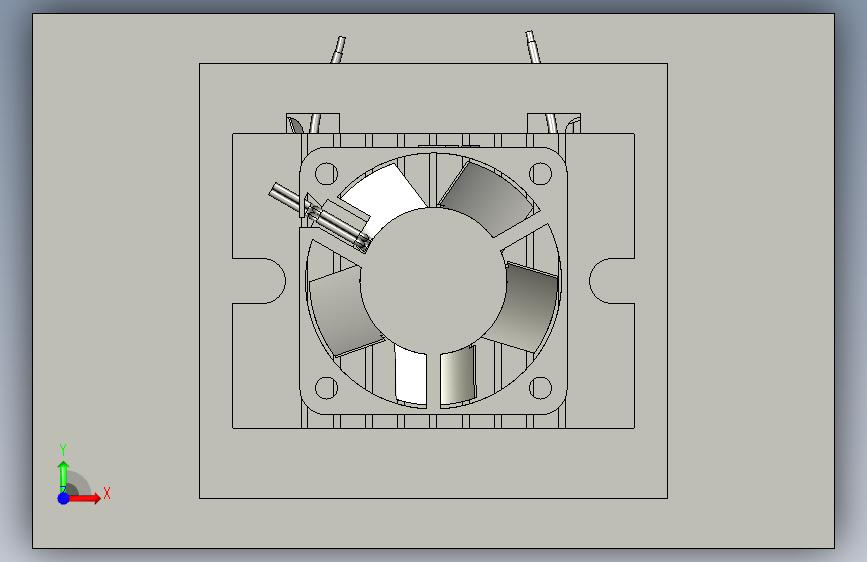Click the blue Z axis origin ball
Viewport: 867px width, 562px height.
tap(63, 498)
